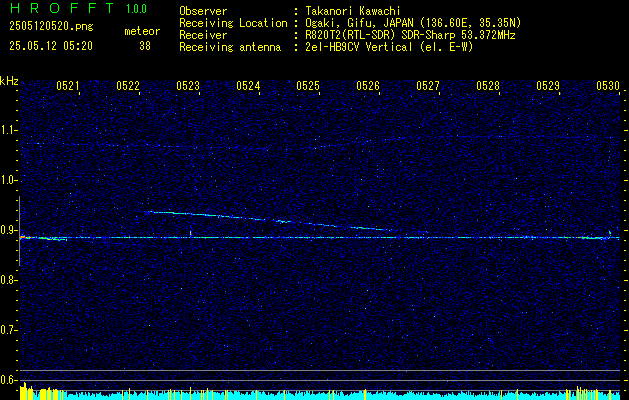Viewport: 629px width, 400px height.
Task: Click the 1.0 kHz axis label
Action: [8, 181]
